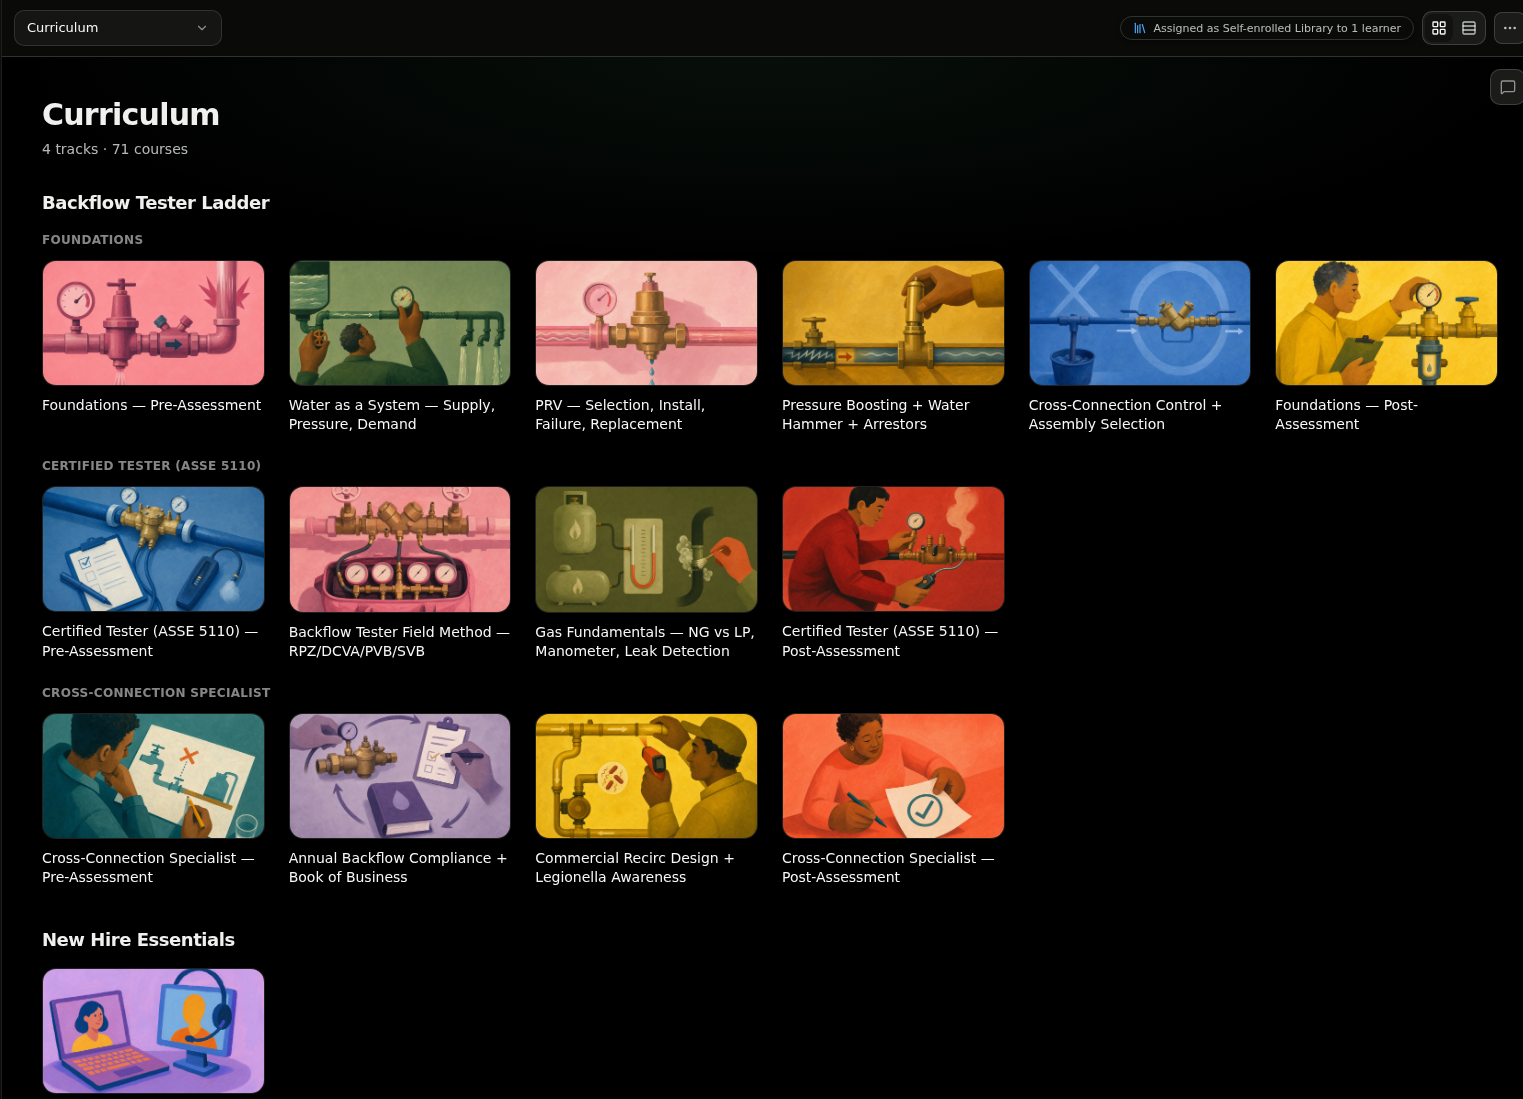Open Cross-Connection Specialist Pre-Assessment thumbnail
Image resolution: width=1523 pixels, height=1099 pixels.
[153, 776]
